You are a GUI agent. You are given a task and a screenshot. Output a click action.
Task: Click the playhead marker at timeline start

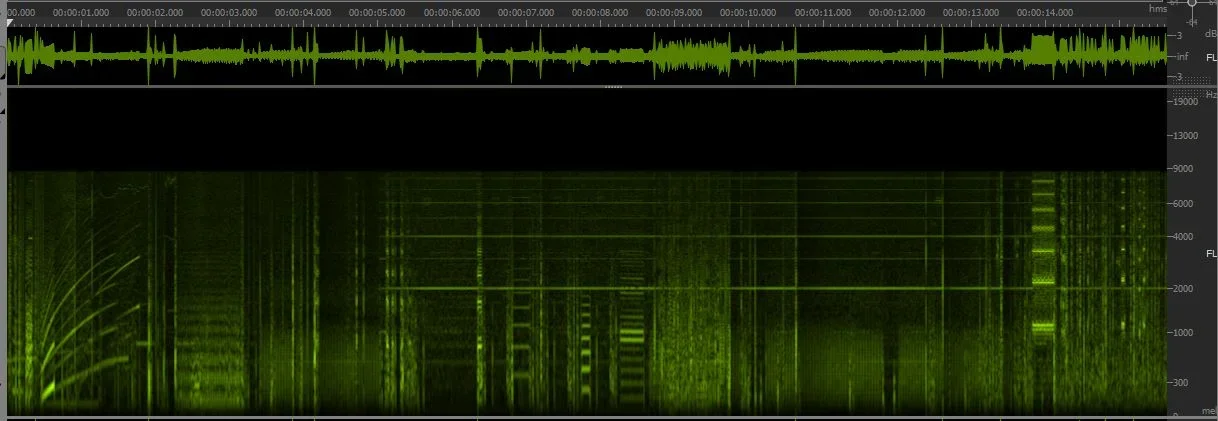(11, 23)
